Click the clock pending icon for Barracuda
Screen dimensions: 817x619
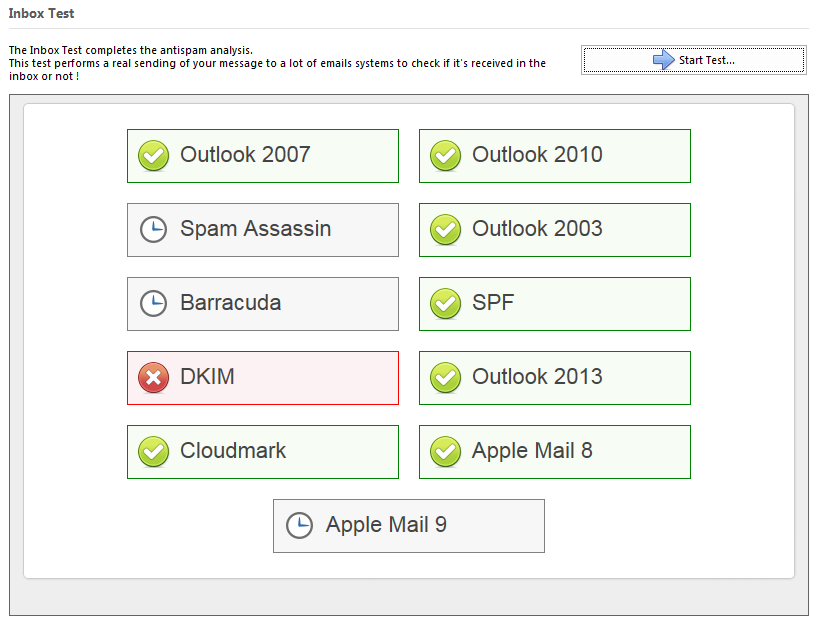pos(153,303)
